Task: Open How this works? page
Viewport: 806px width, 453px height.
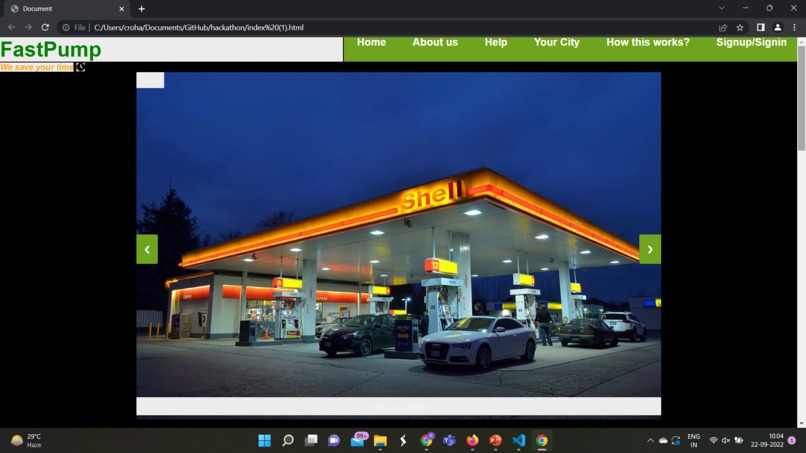Action: tap(648, 43)
